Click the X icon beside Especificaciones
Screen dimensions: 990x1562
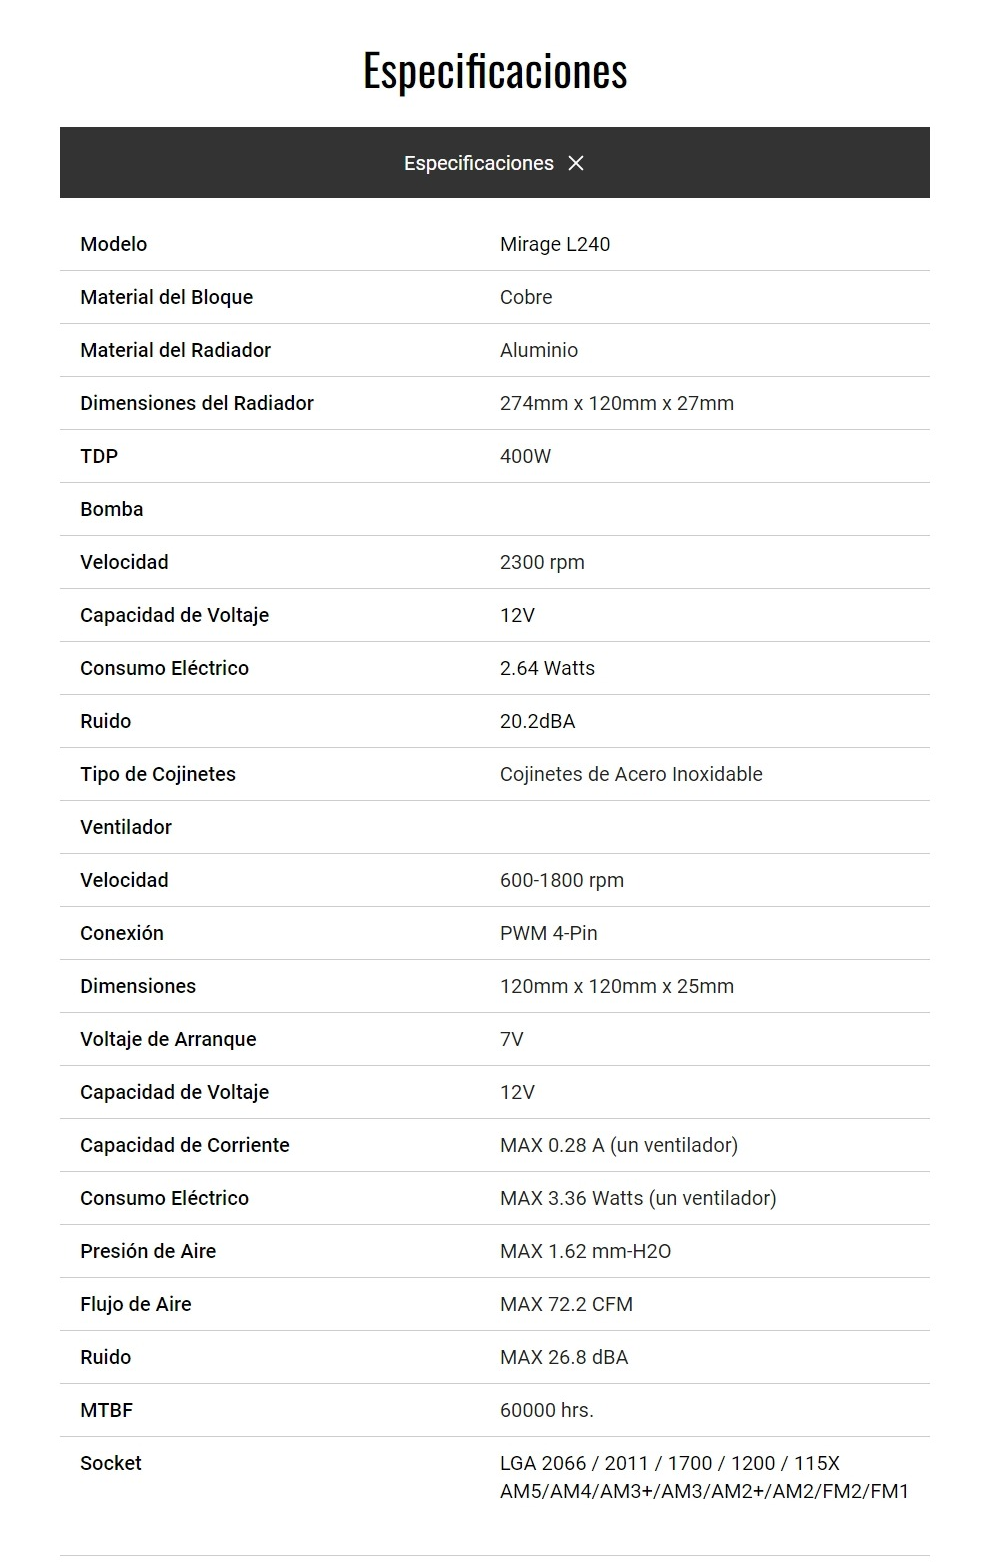click(x=576, y=163)
